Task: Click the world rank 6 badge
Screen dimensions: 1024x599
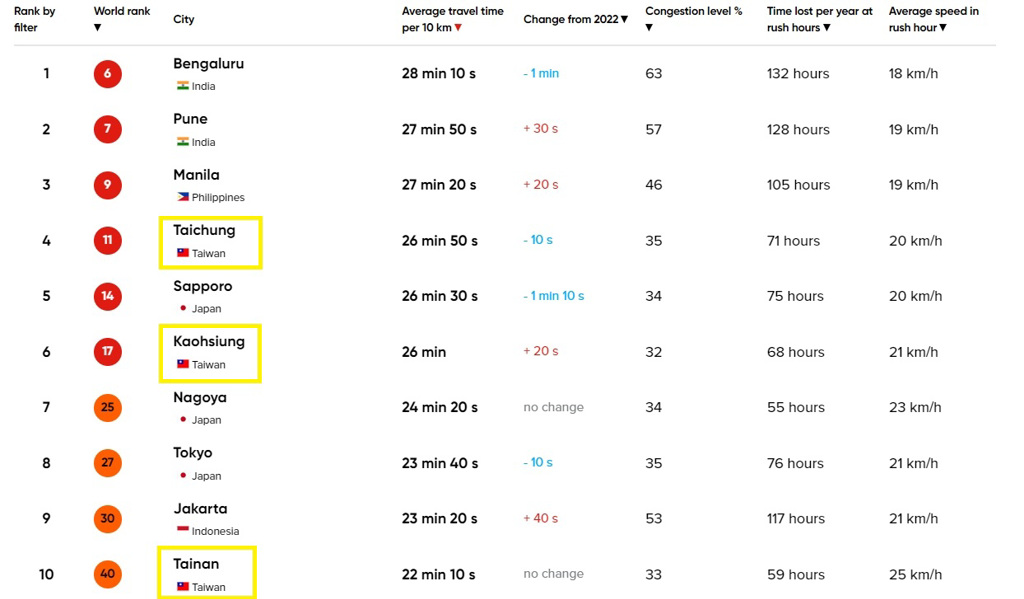Action: point(107,74)
